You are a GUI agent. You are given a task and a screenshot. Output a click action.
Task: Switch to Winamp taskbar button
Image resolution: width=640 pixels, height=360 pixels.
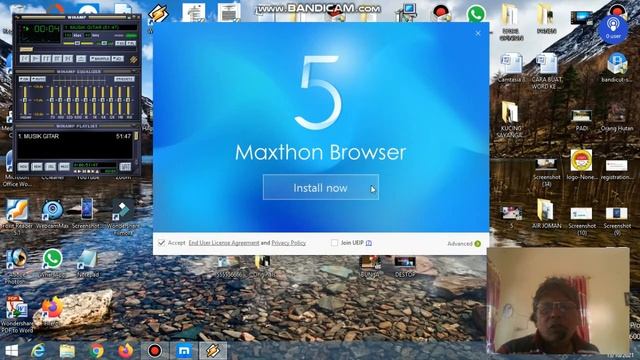[x=213, y=351]
